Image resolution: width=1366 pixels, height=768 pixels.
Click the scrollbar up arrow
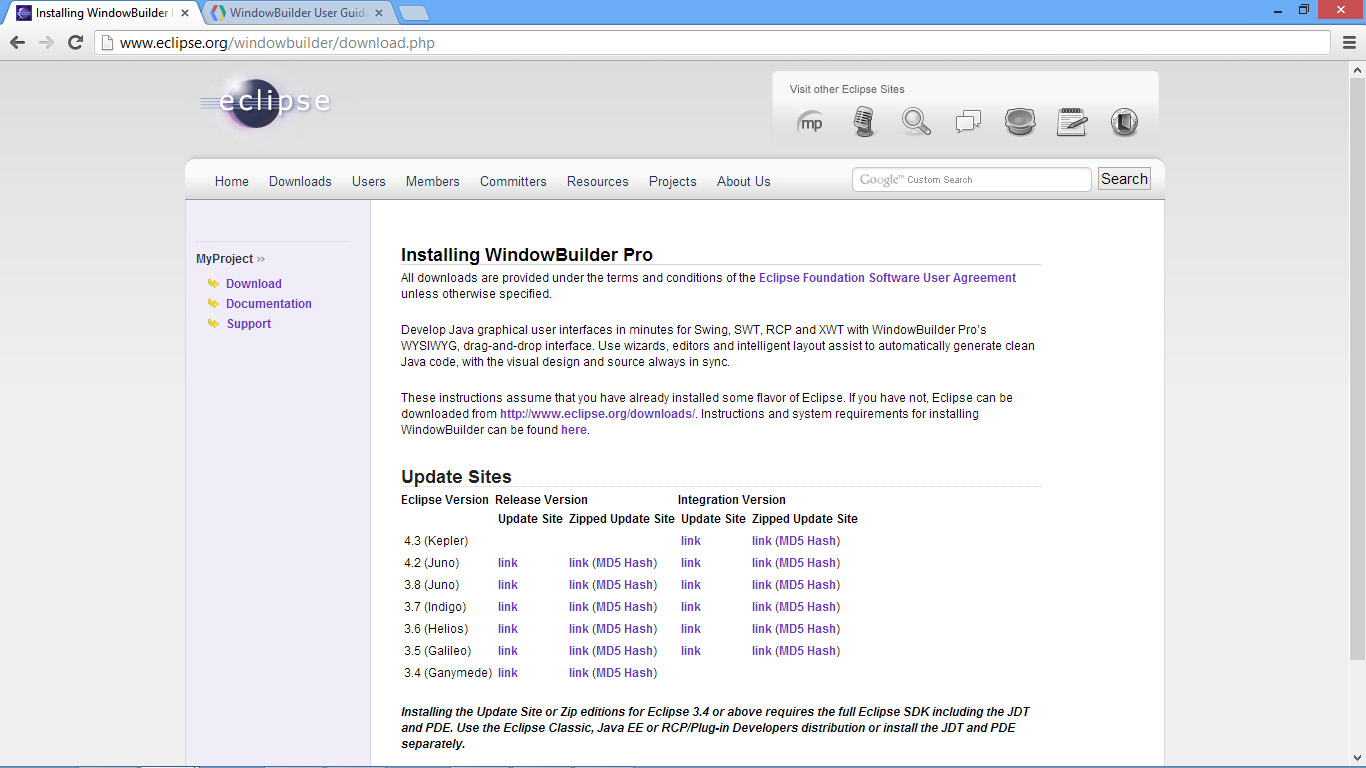pyautogui.click(x=1357, y=68)
